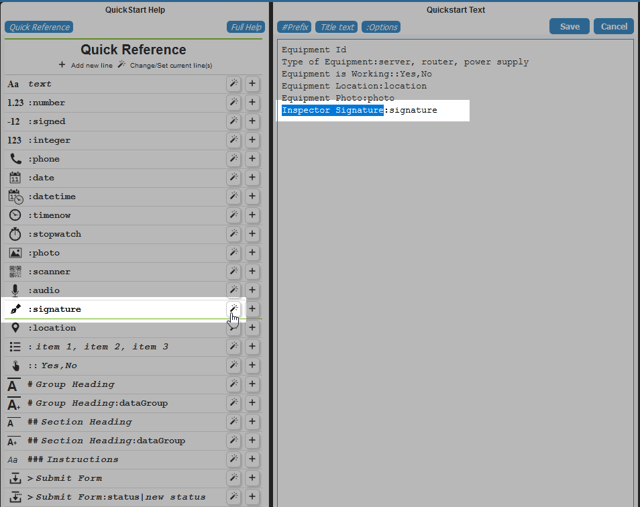This screenshot has width=640, height=507.
Task: Add a :stopwatch line with plus icon
Action: 252,234
